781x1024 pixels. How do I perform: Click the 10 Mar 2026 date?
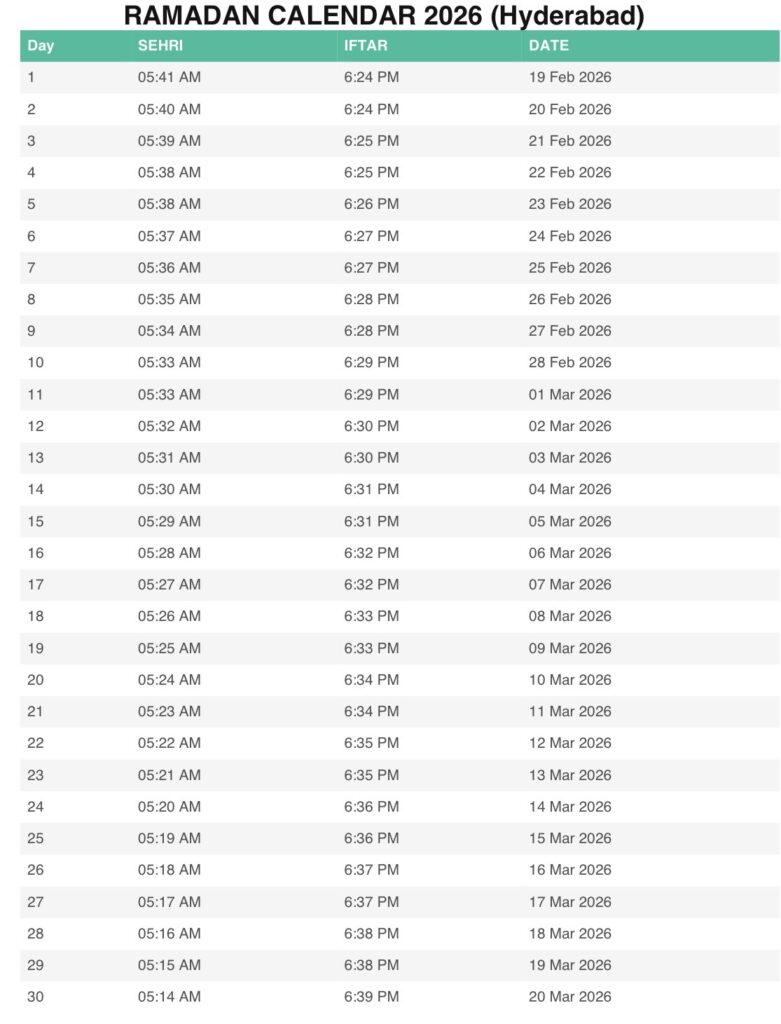569,679
